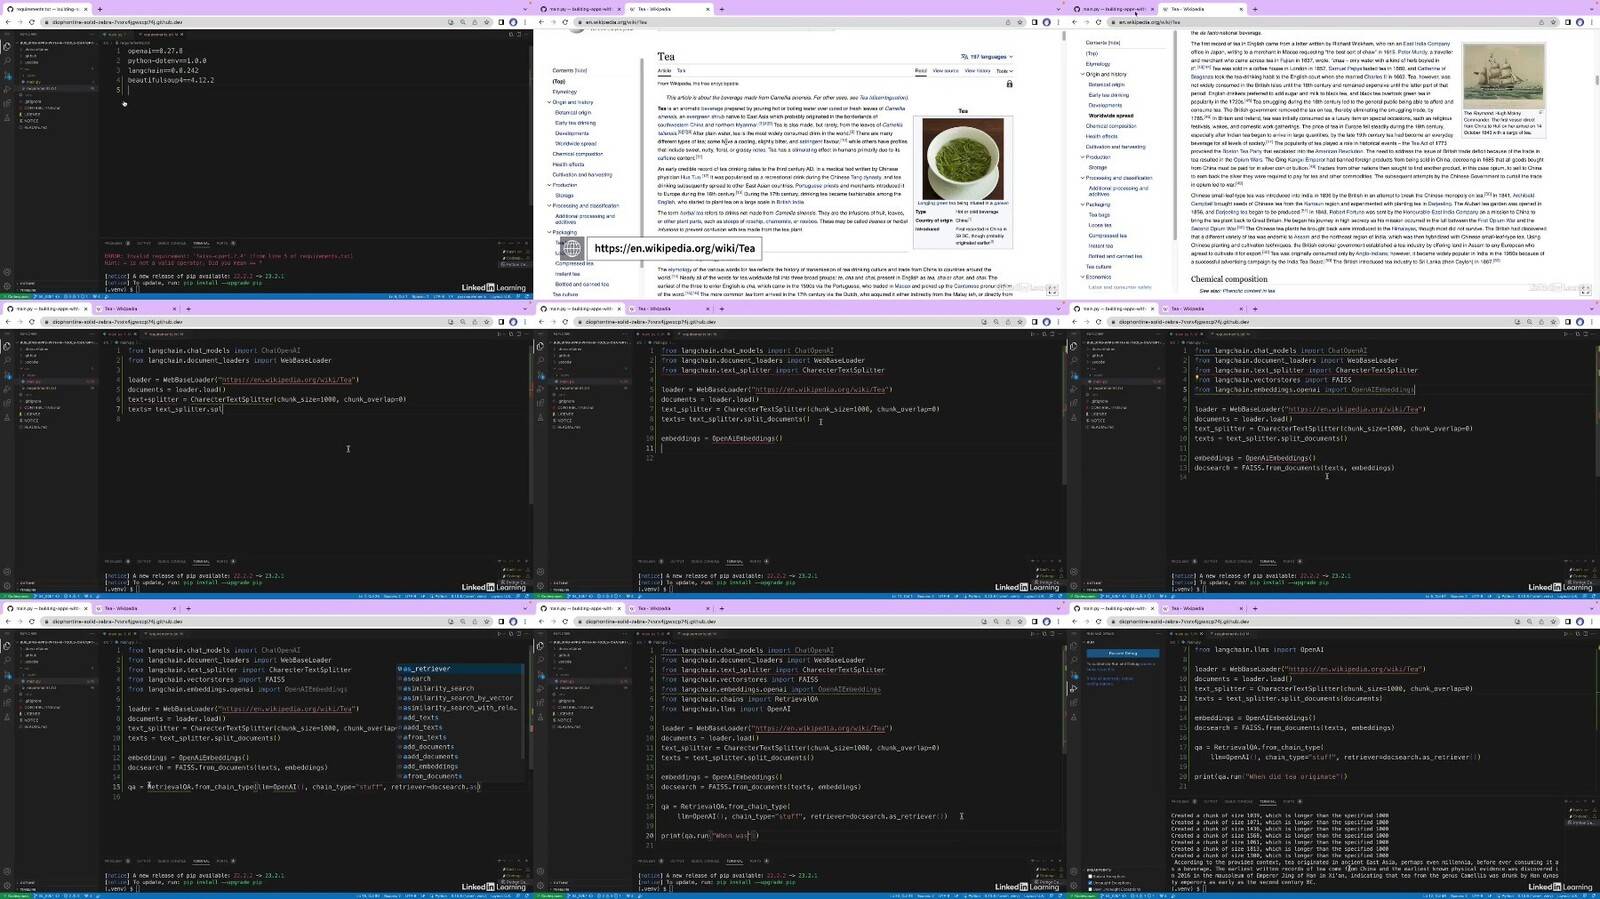This screenshot has height=899, width=1600.
Task: Click the blue Run and Debug button
Action: (x=1123, y=653)
